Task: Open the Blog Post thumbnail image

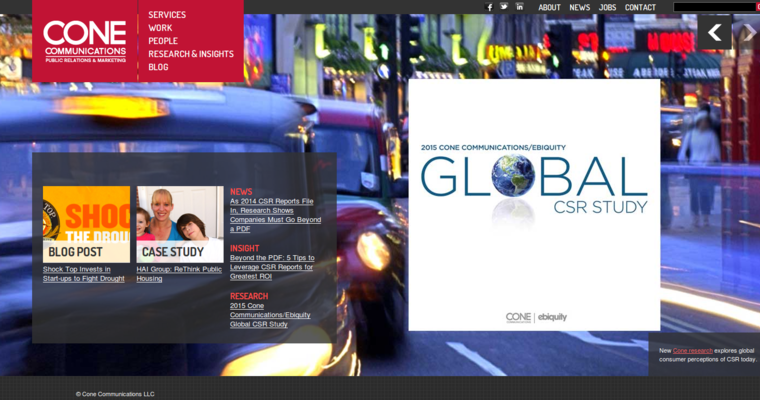Action: (x=86, y=224)
